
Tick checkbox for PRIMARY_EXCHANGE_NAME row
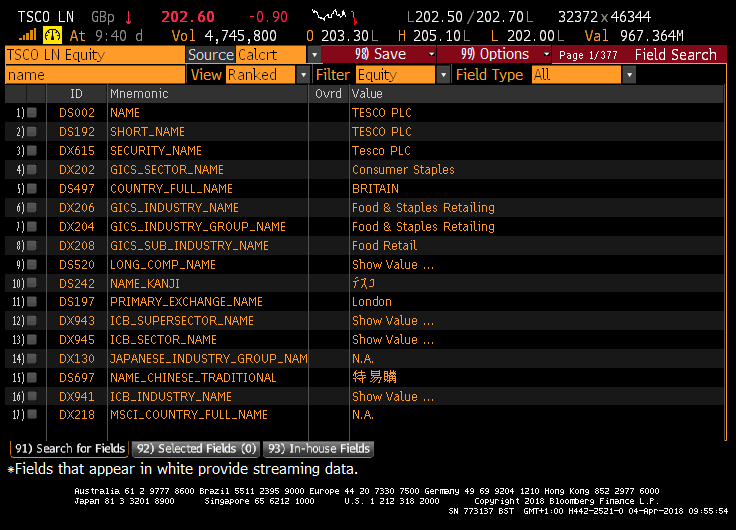click(x=32, y=301)
